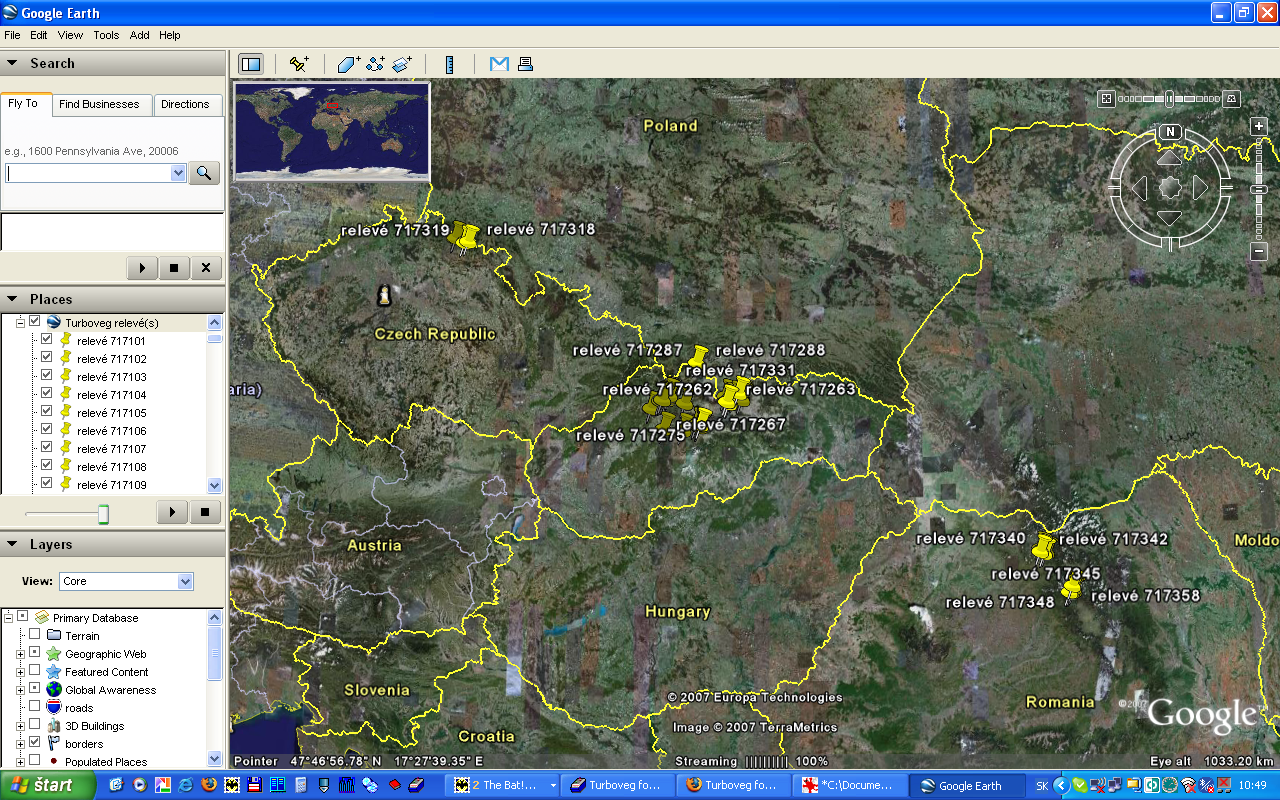The width and height of the screenshot is (1280, 800).
Task: Click the Email envelope toolbar icon
Action: point(499,64)
